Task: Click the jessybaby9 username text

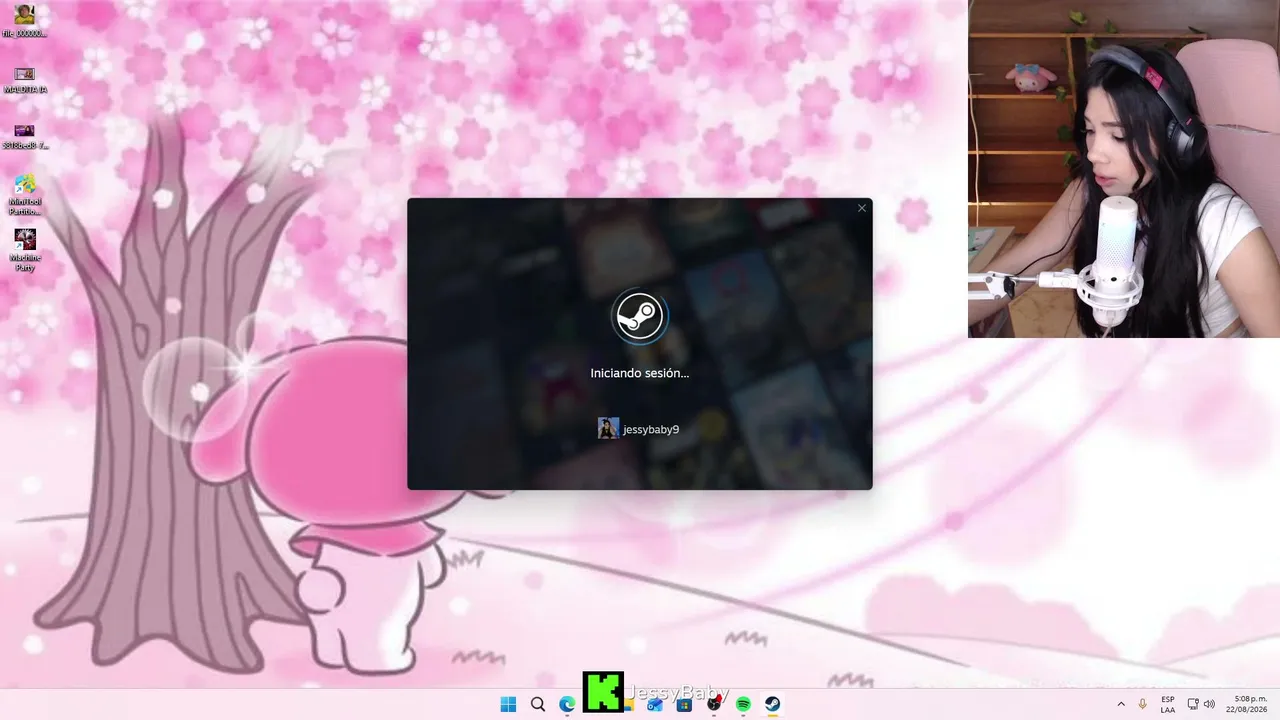Action: (651, 429)
